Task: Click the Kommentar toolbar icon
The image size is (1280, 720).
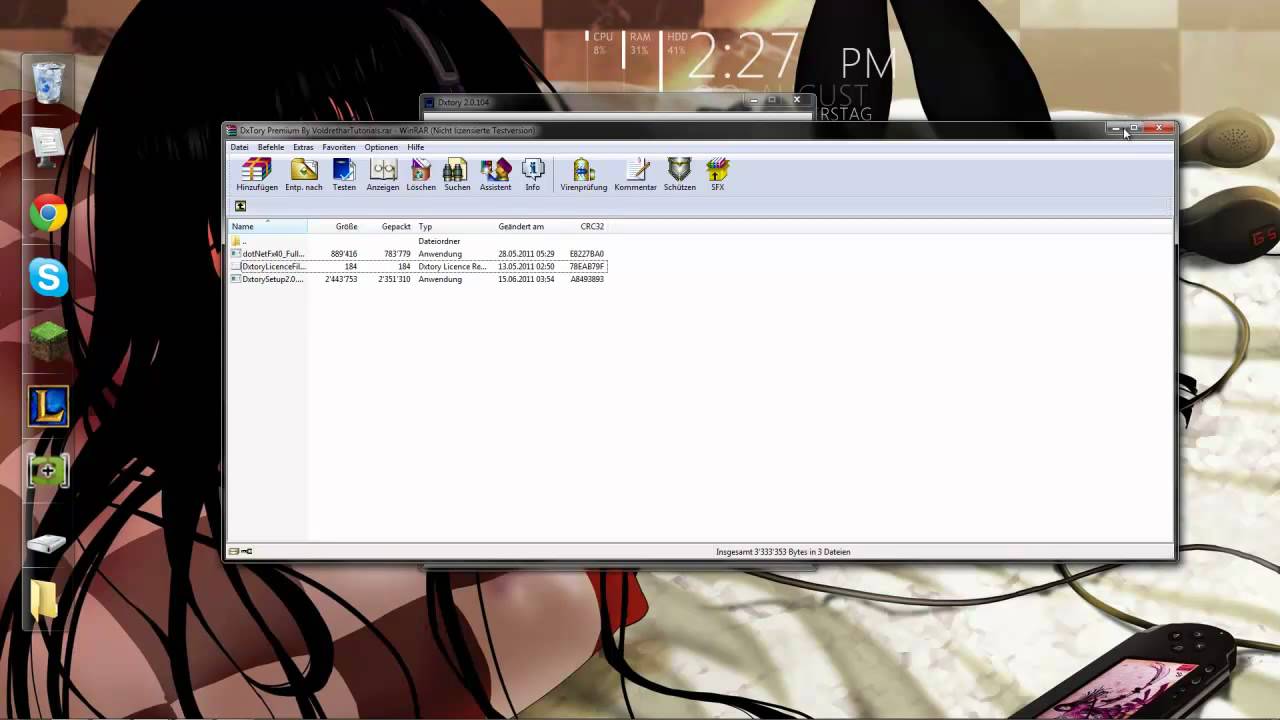Action: point(636,174)
